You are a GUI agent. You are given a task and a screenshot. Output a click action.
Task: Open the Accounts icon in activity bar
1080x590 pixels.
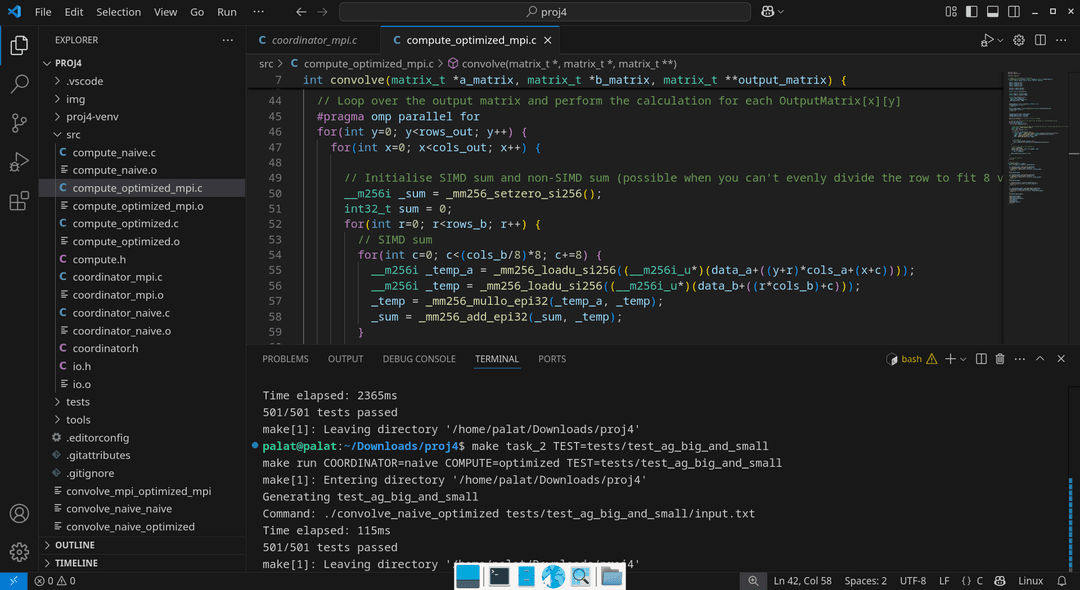(19, 514)
